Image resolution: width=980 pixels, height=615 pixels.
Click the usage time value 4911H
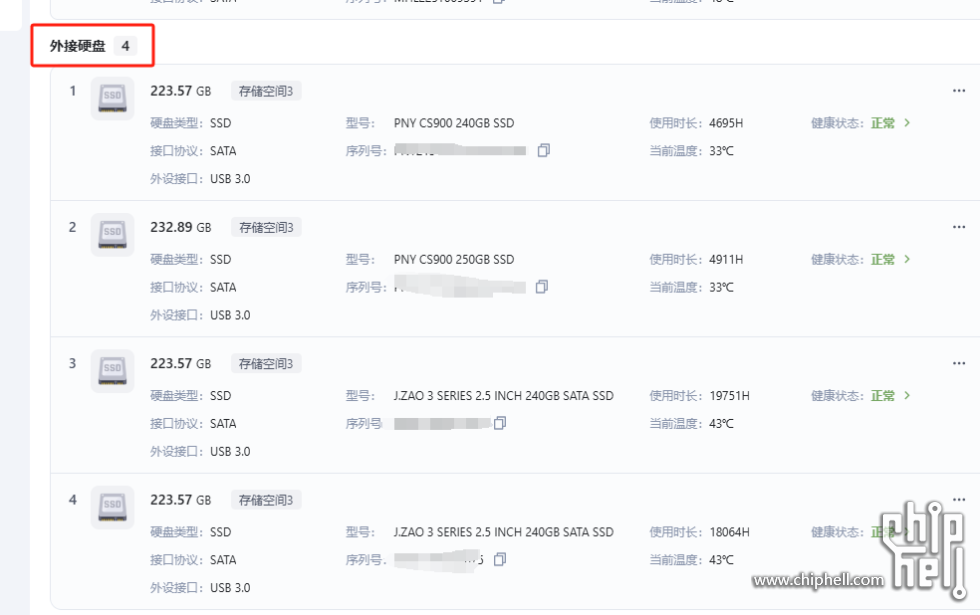click(x=726, y=259)
